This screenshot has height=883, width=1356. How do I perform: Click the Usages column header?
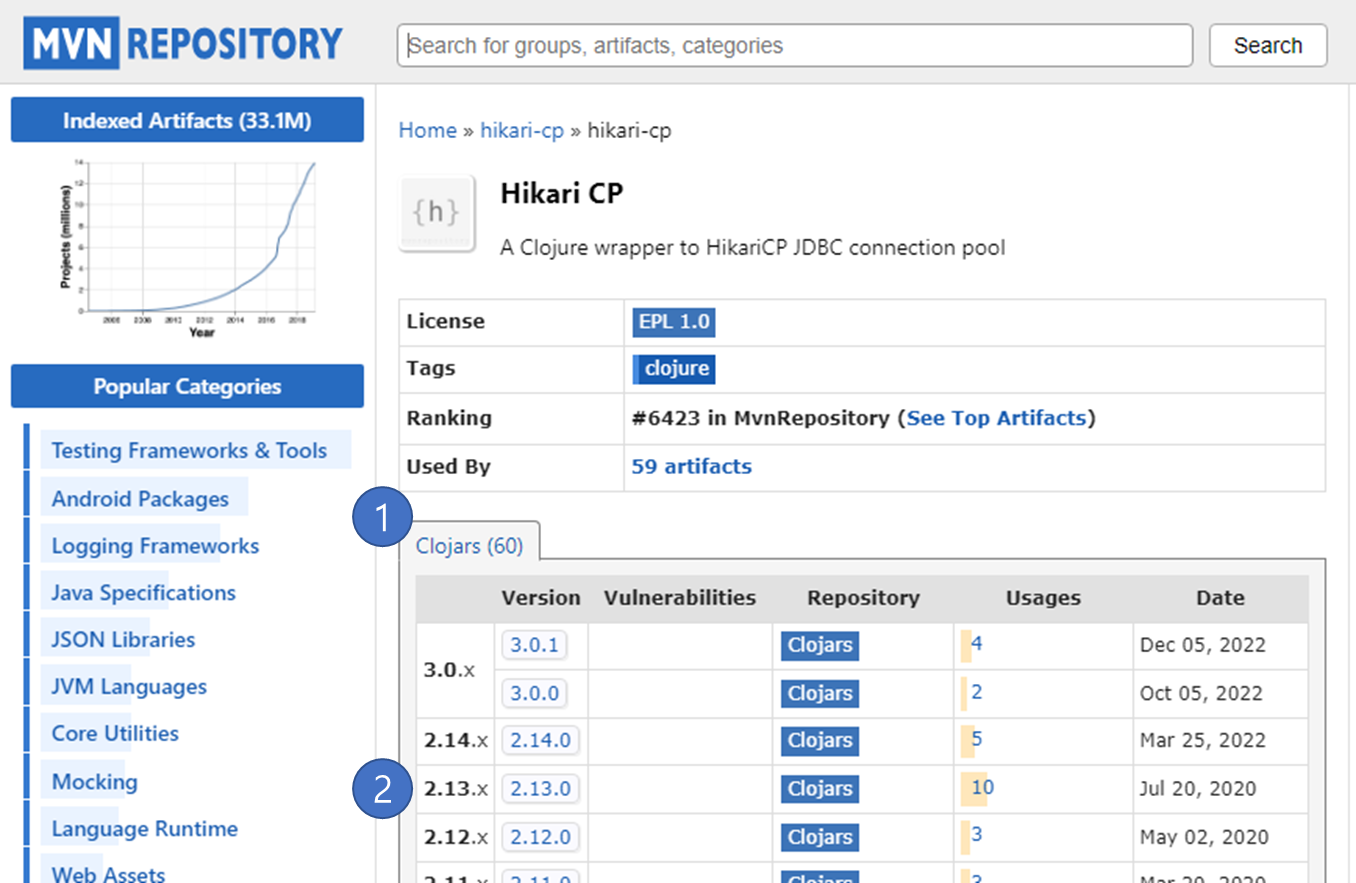click(x=1043, y=598)
